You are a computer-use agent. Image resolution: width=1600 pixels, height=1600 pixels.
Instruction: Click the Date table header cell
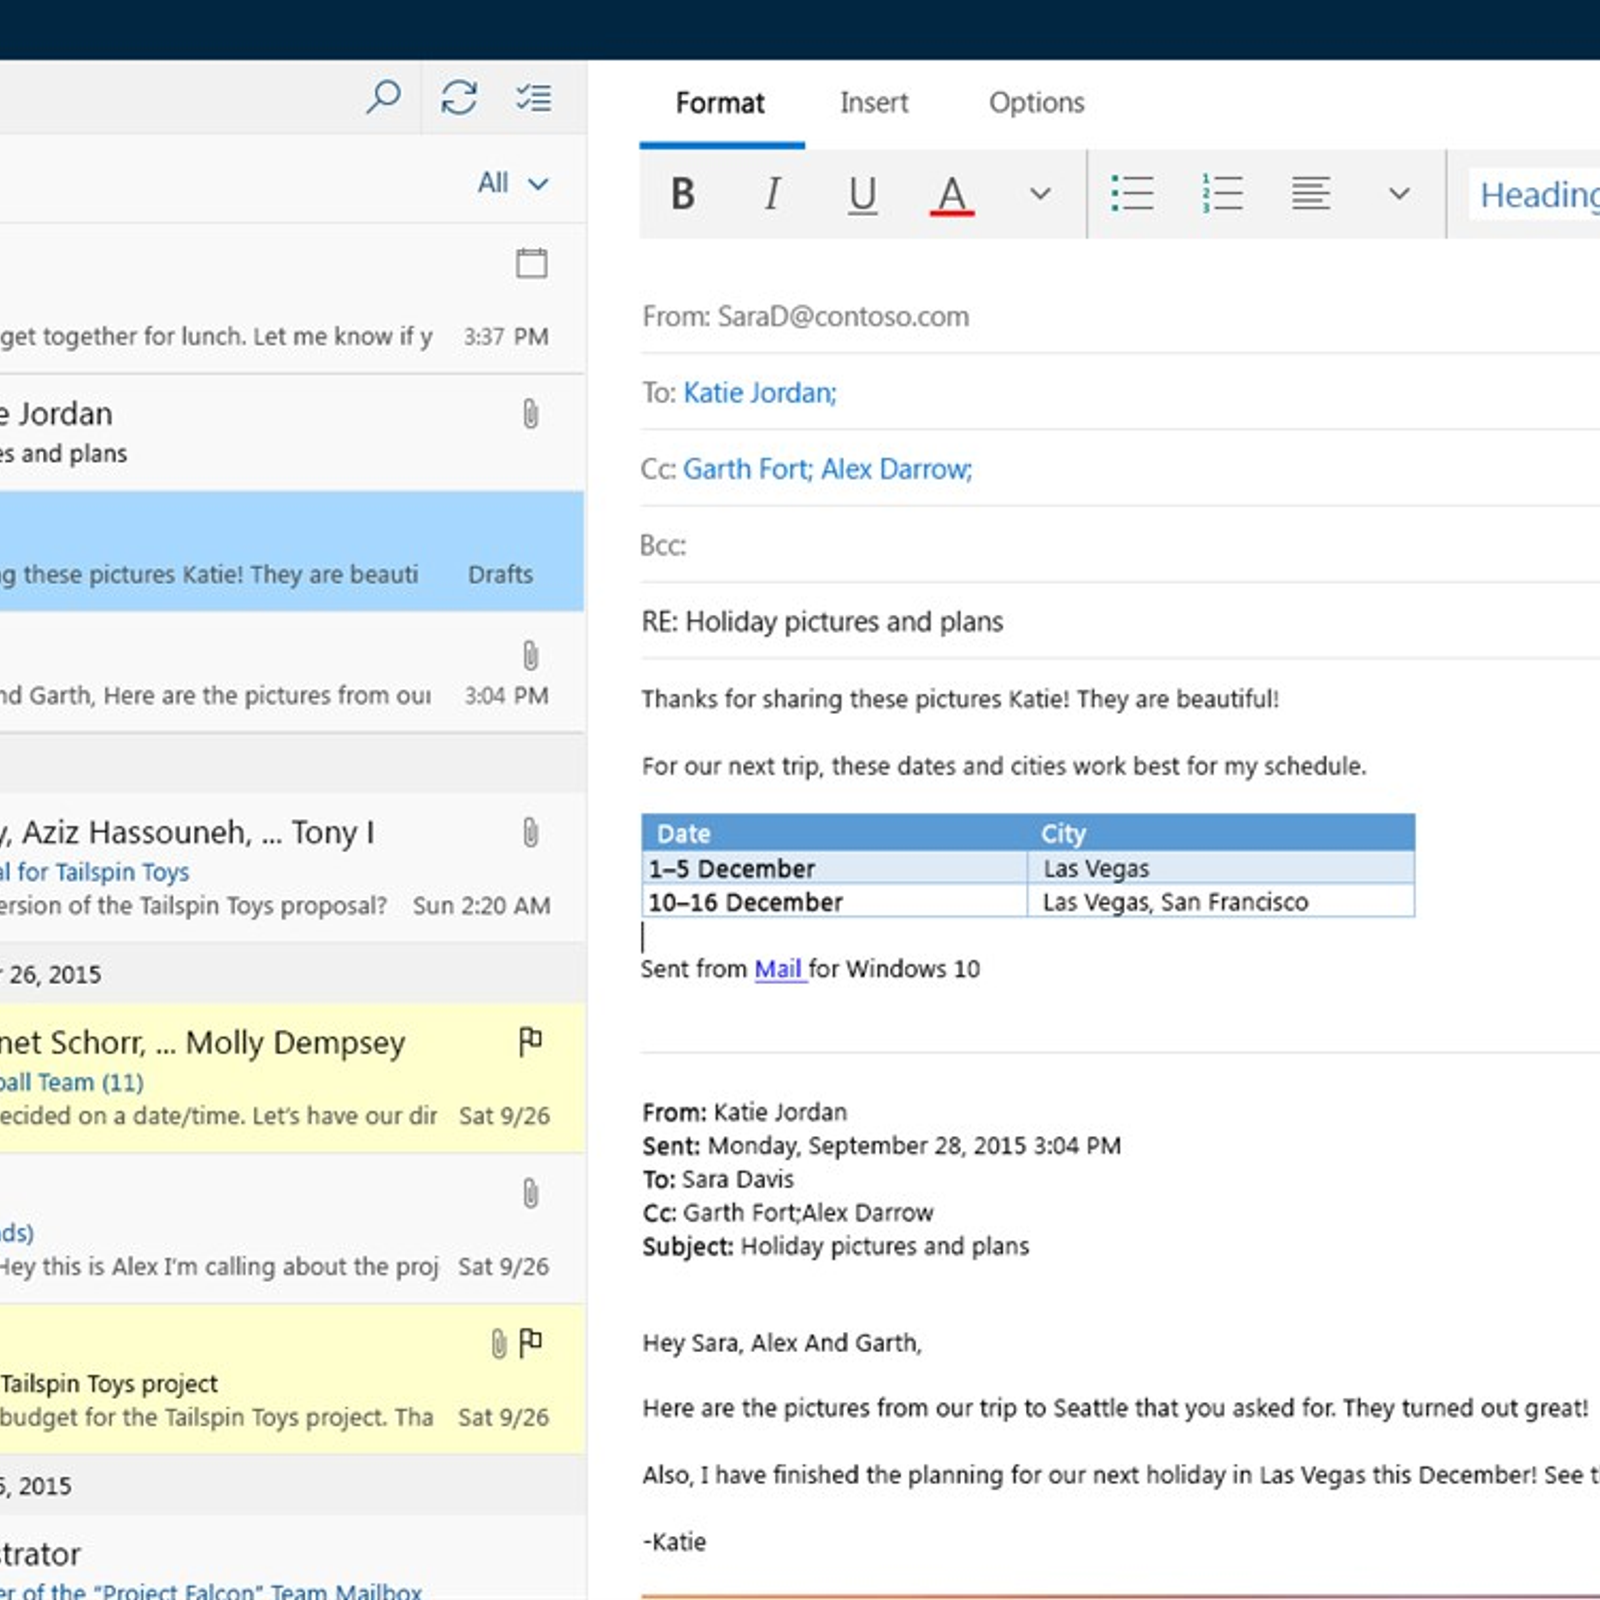(x=834, y=833)
